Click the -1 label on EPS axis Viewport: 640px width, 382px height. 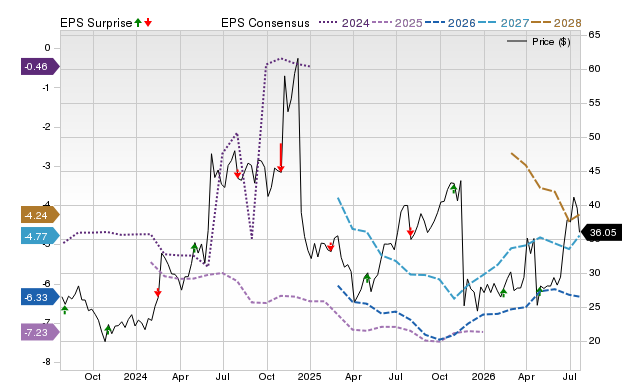45,87
